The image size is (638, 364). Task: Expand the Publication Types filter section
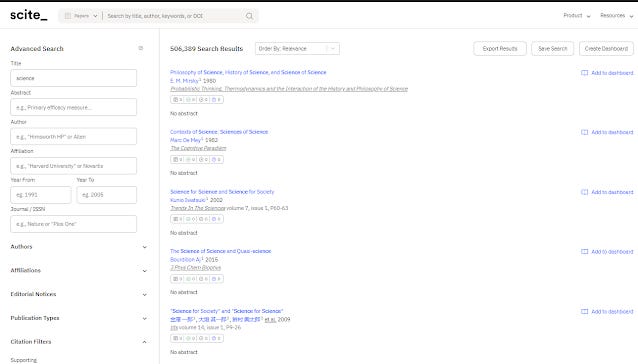tap(79, 318)
